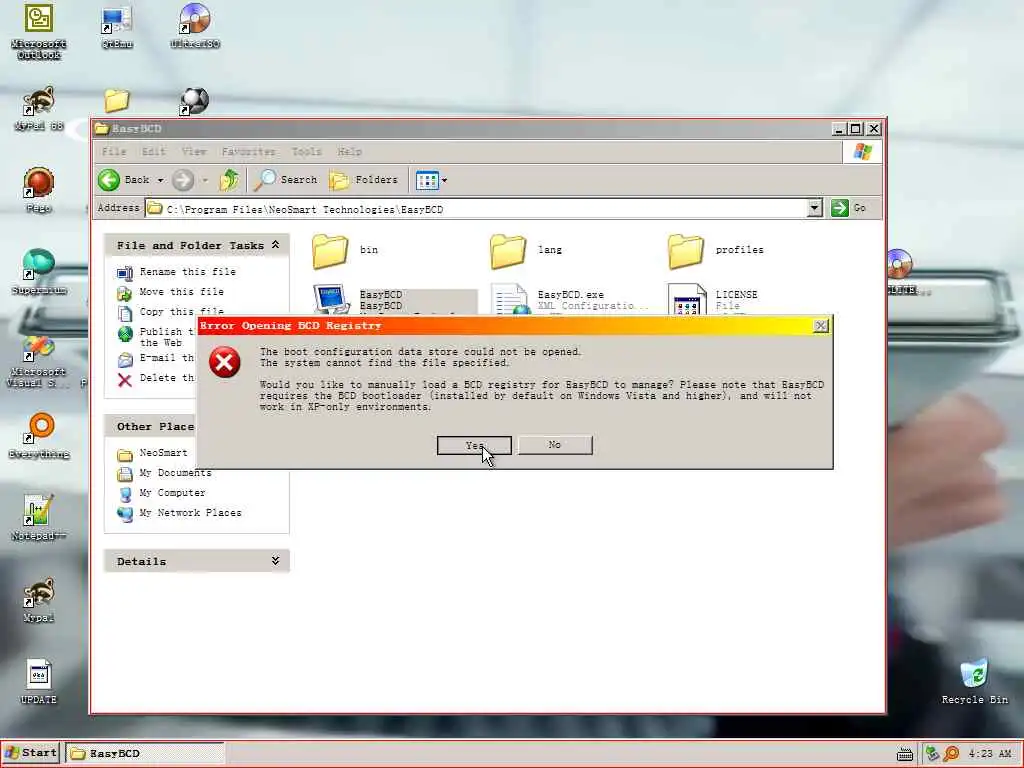Expand the Address bar dropdown
The image size is (1024, 768).
(814, 208)
